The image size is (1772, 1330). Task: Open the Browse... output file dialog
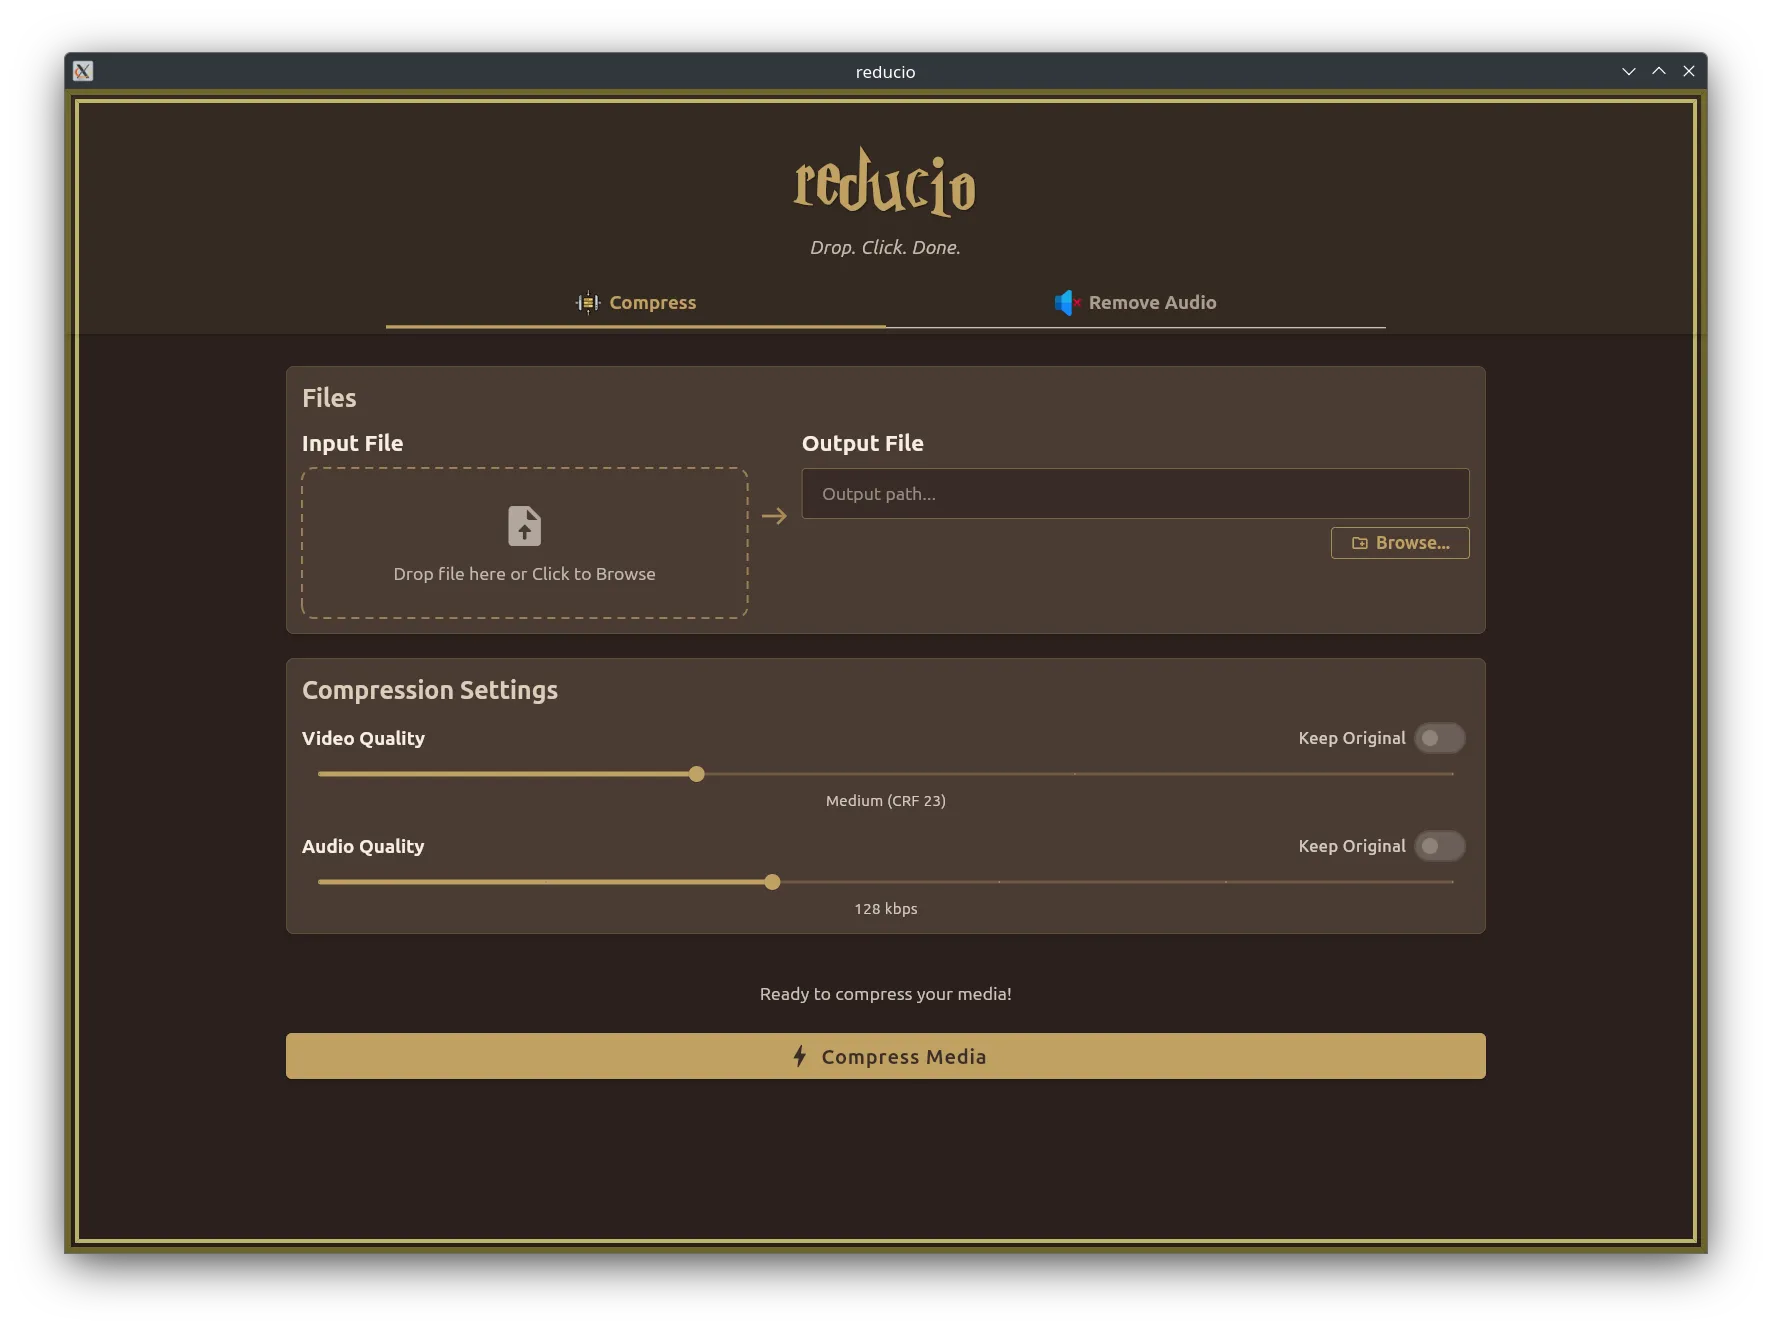[x=1400, y=543]
